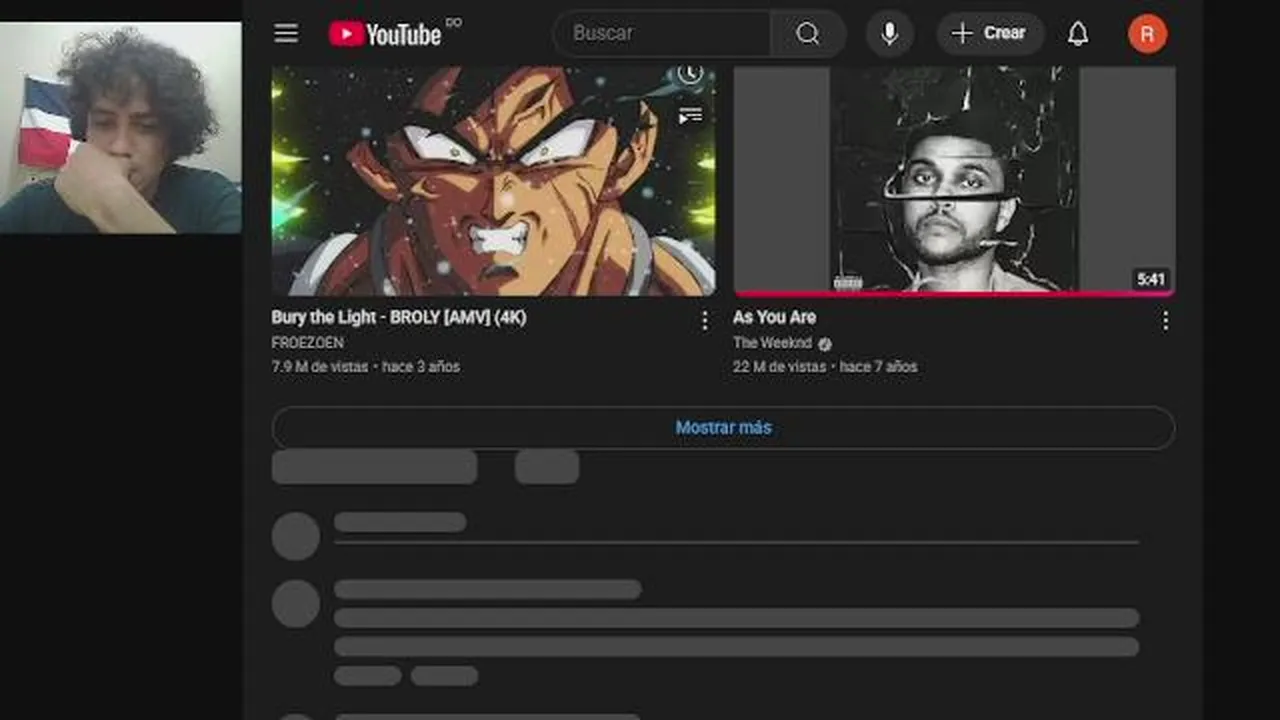Open the account avatar R menu
The height and width of the screenshot is (720, 1280).
[1147, 33]
